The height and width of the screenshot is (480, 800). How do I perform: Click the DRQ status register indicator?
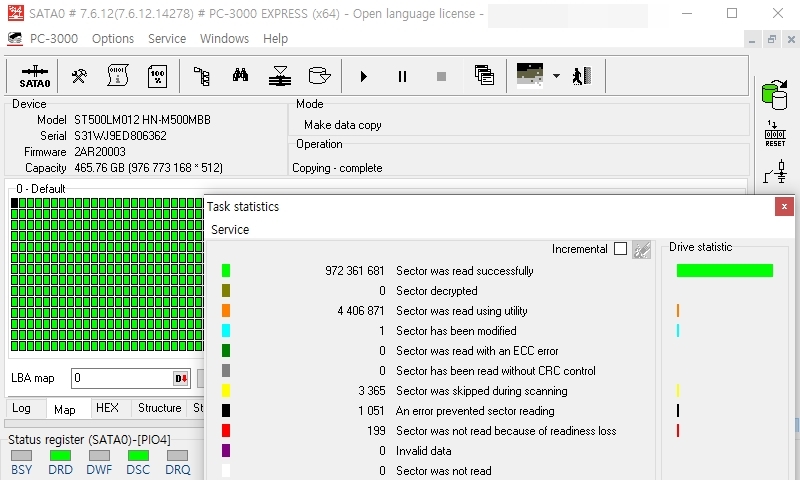177,456
